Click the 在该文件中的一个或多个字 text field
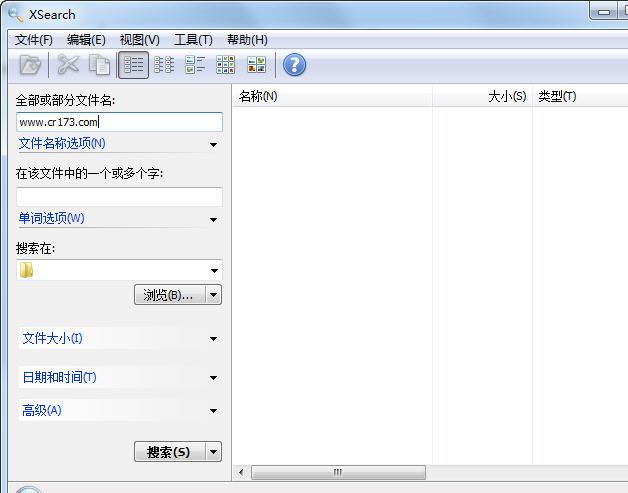 119,197
